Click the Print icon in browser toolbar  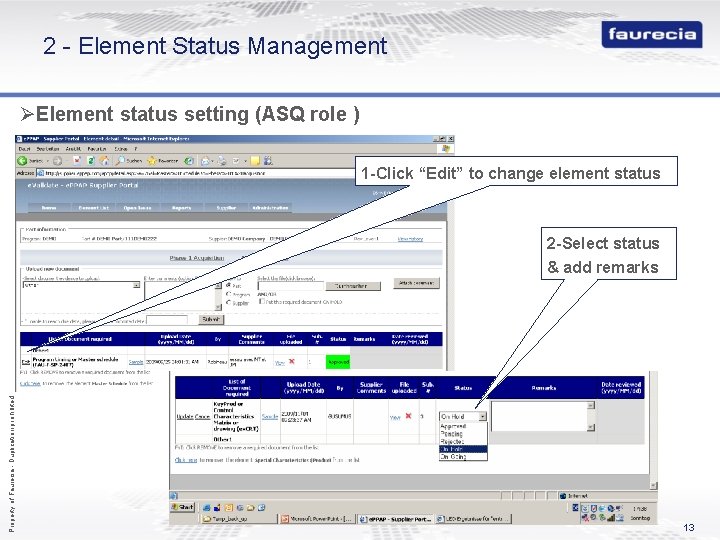click(x=222, y=161)
